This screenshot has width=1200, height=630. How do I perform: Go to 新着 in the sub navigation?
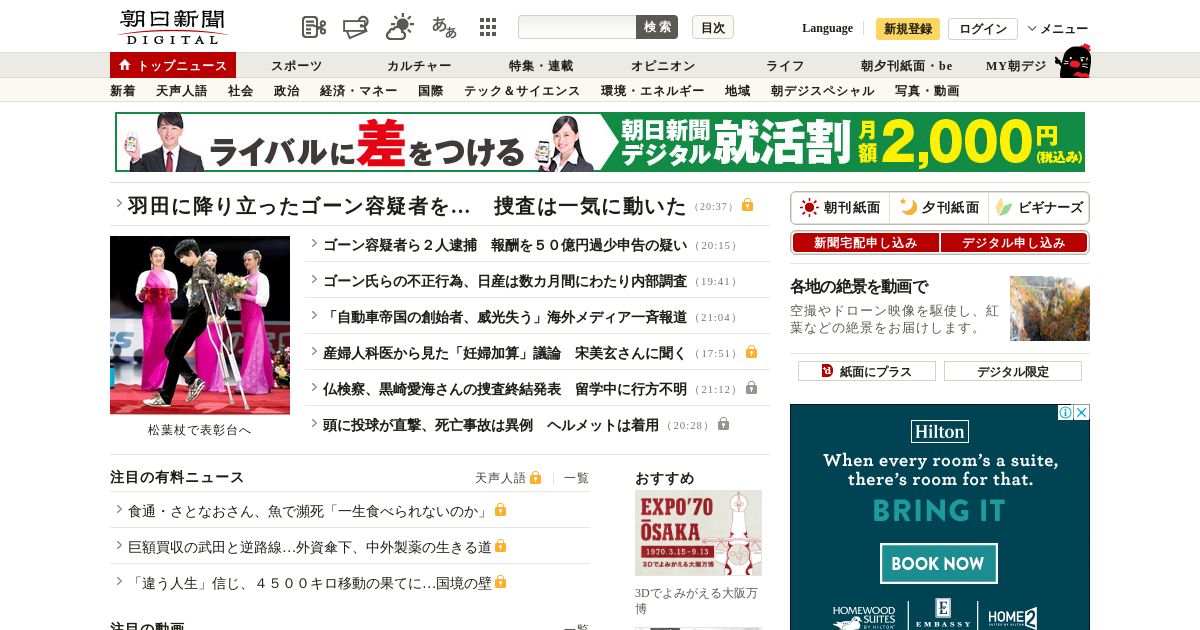point(123,91)
